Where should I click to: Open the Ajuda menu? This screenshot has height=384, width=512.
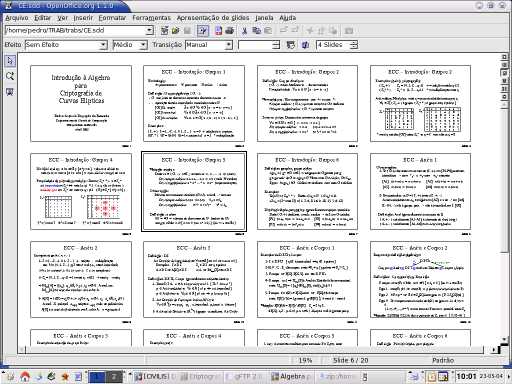[x=288, y=18]
